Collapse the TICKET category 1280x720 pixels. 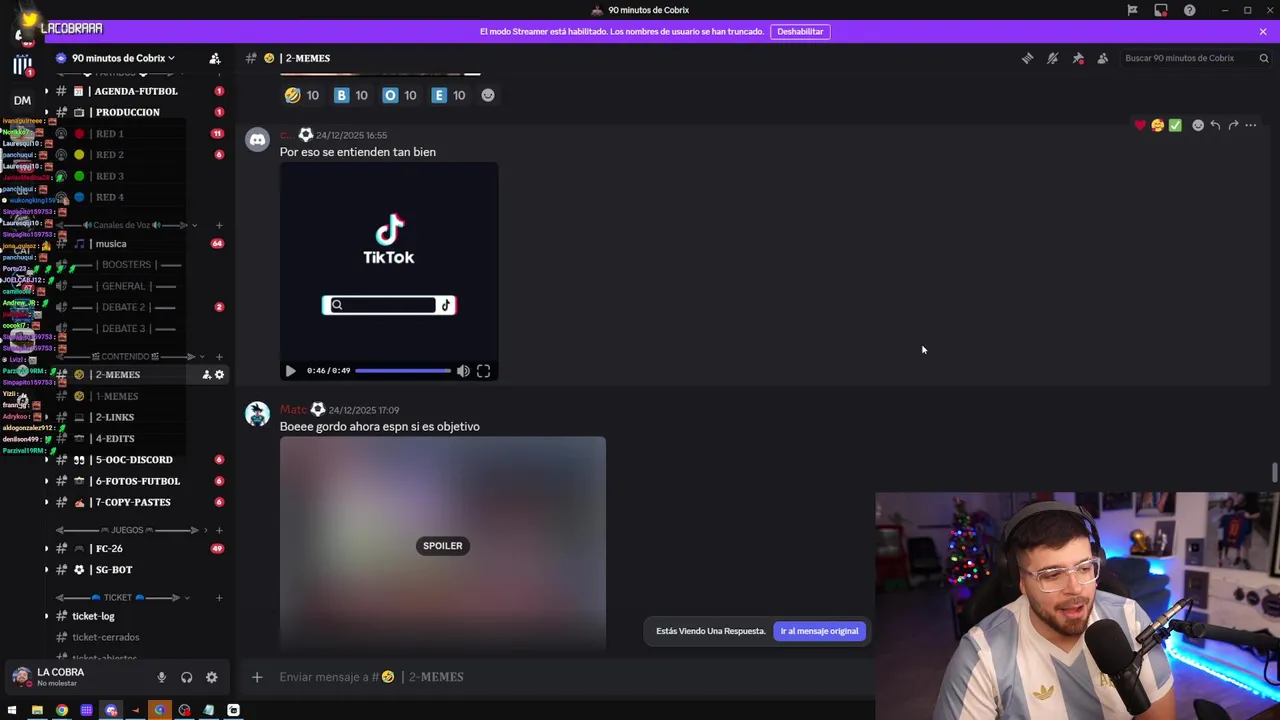(123, 598)
